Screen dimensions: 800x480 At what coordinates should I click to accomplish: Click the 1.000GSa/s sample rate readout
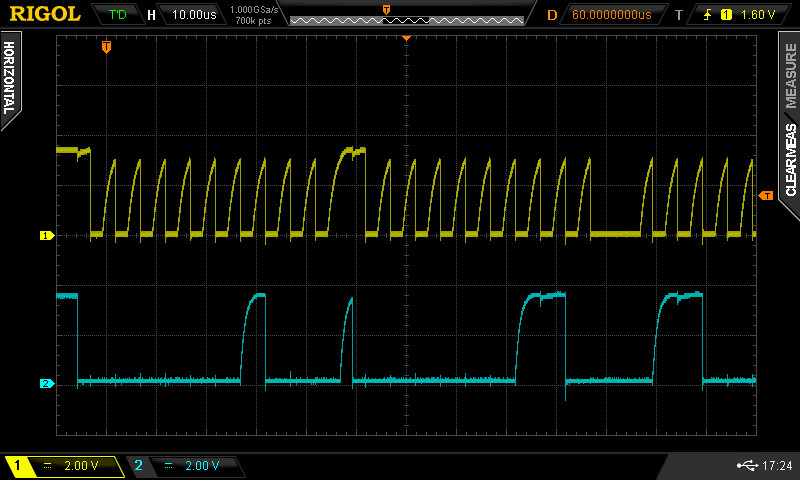[253, 9]
